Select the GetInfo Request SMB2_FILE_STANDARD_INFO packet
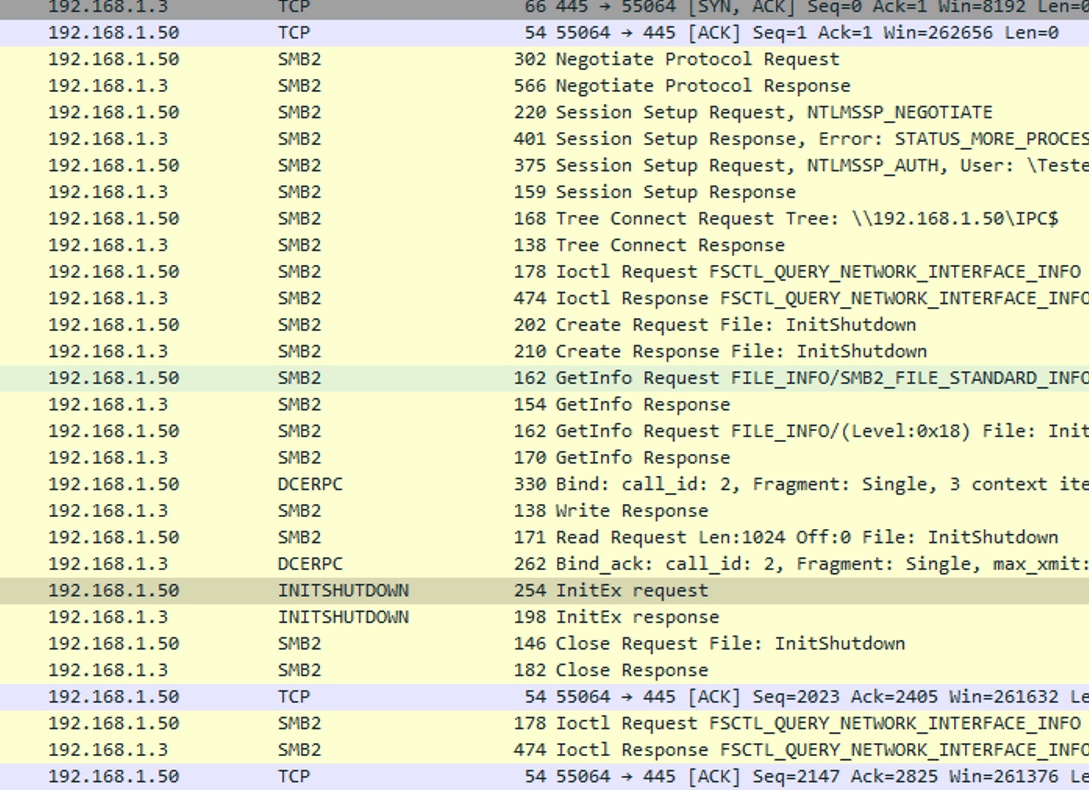 click(544, 377)
